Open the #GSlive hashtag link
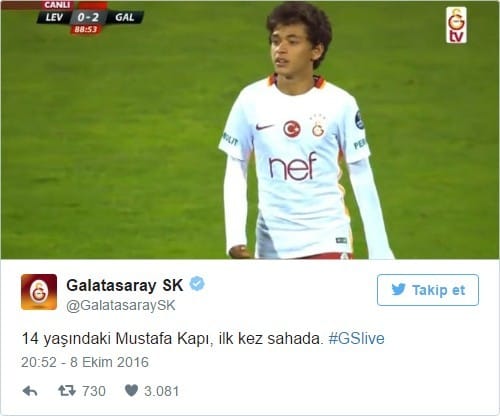Image resolution: width=500 pixels, height=416 pixels. click(x=356, y=338)
